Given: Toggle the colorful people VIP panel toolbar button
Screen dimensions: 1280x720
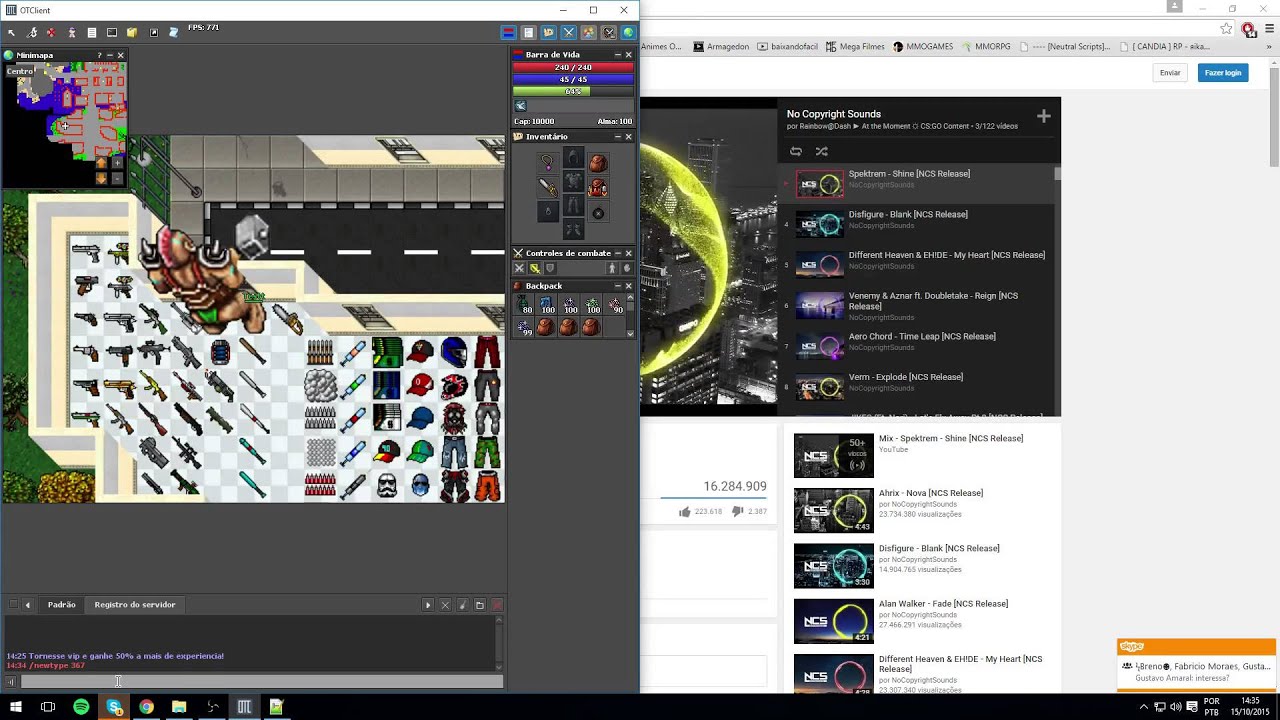Looking at the screenshot, I should (x=589, y=32).
